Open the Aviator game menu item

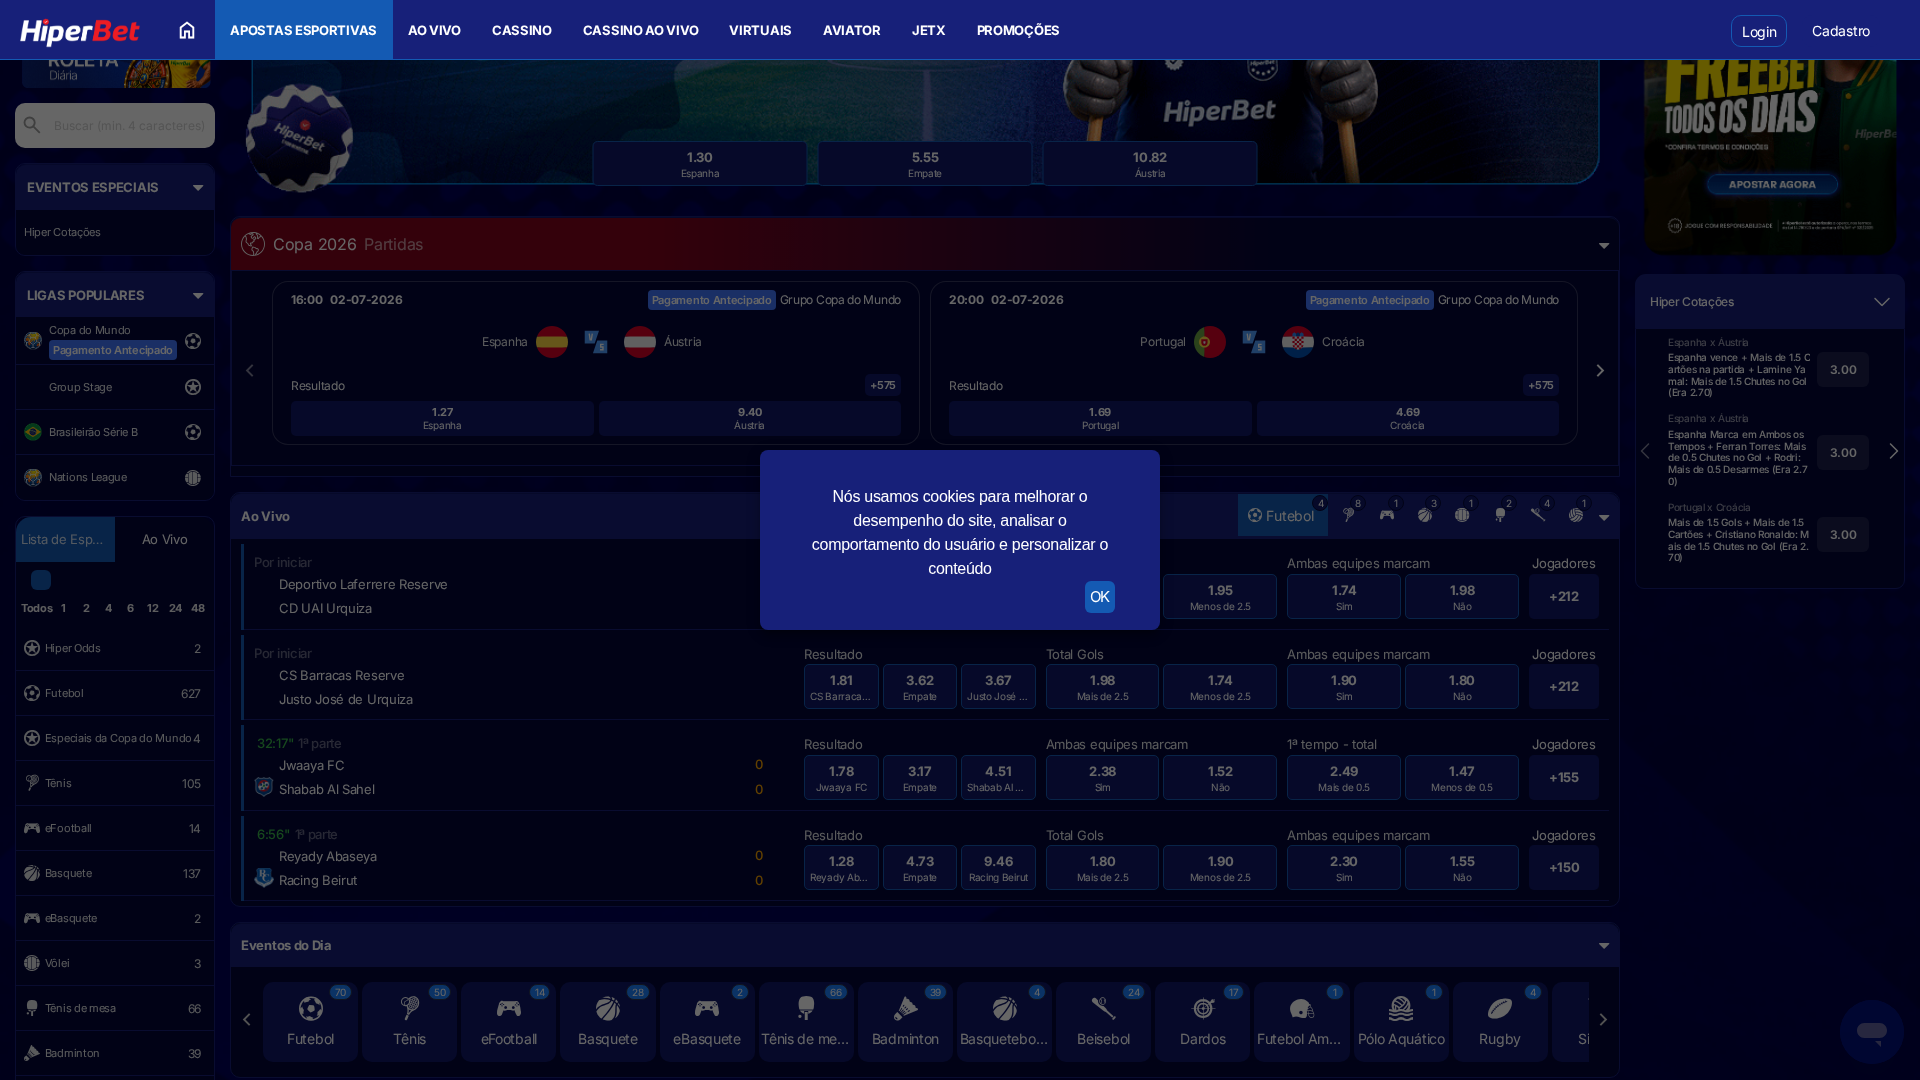[x=852, y=30]
